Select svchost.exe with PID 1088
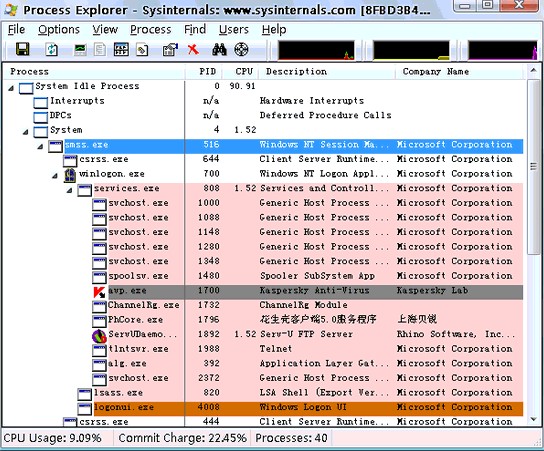Image resolution: width=544 pixels, height=451 pixels. (308, 219)
